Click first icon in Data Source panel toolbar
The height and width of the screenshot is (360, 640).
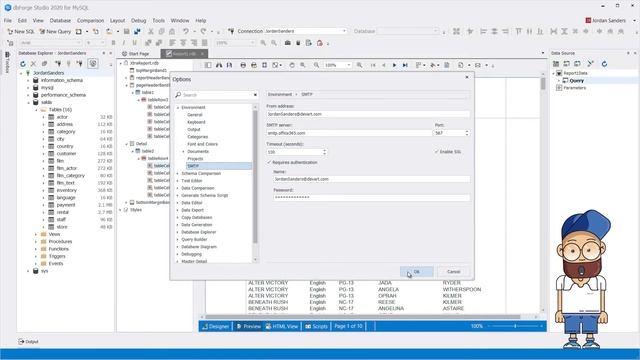pyautogui.click(x=556, y=64)
